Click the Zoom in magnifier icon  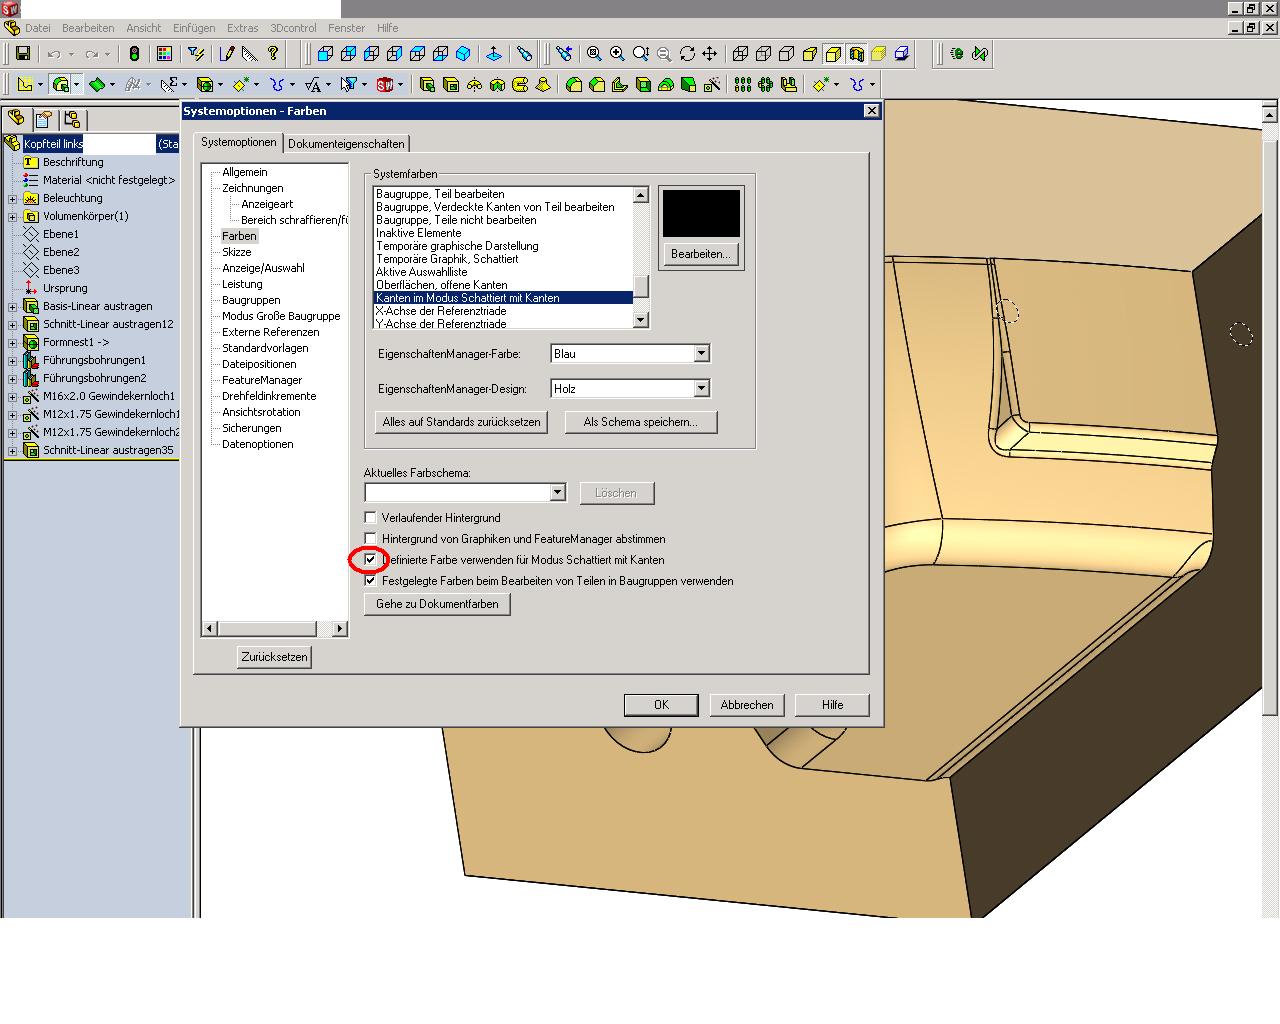point(618,54)
